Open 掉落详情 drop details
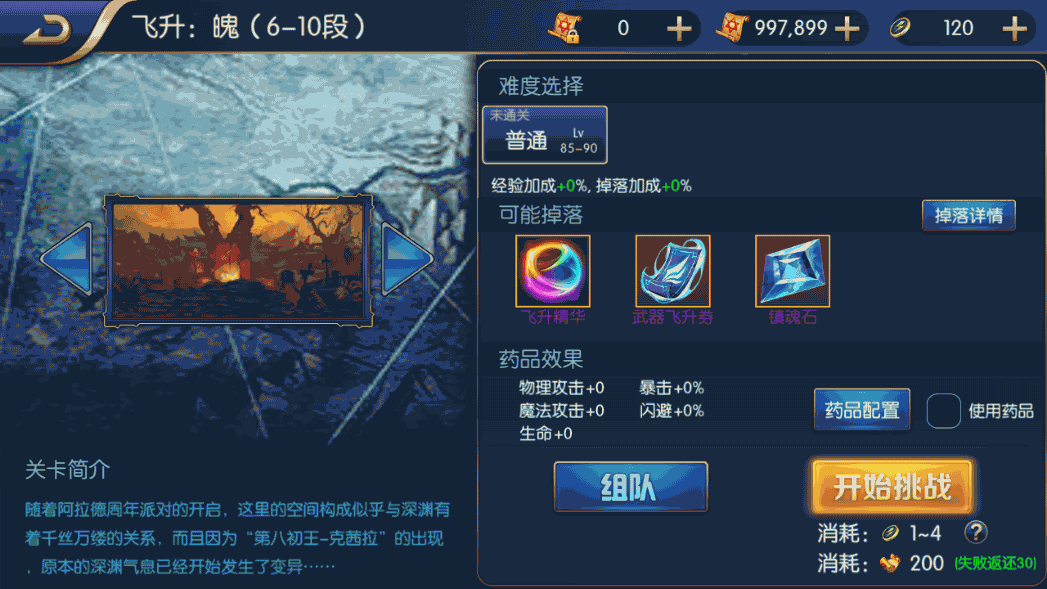Viewport: 1047px width, 589px height. 969,215
